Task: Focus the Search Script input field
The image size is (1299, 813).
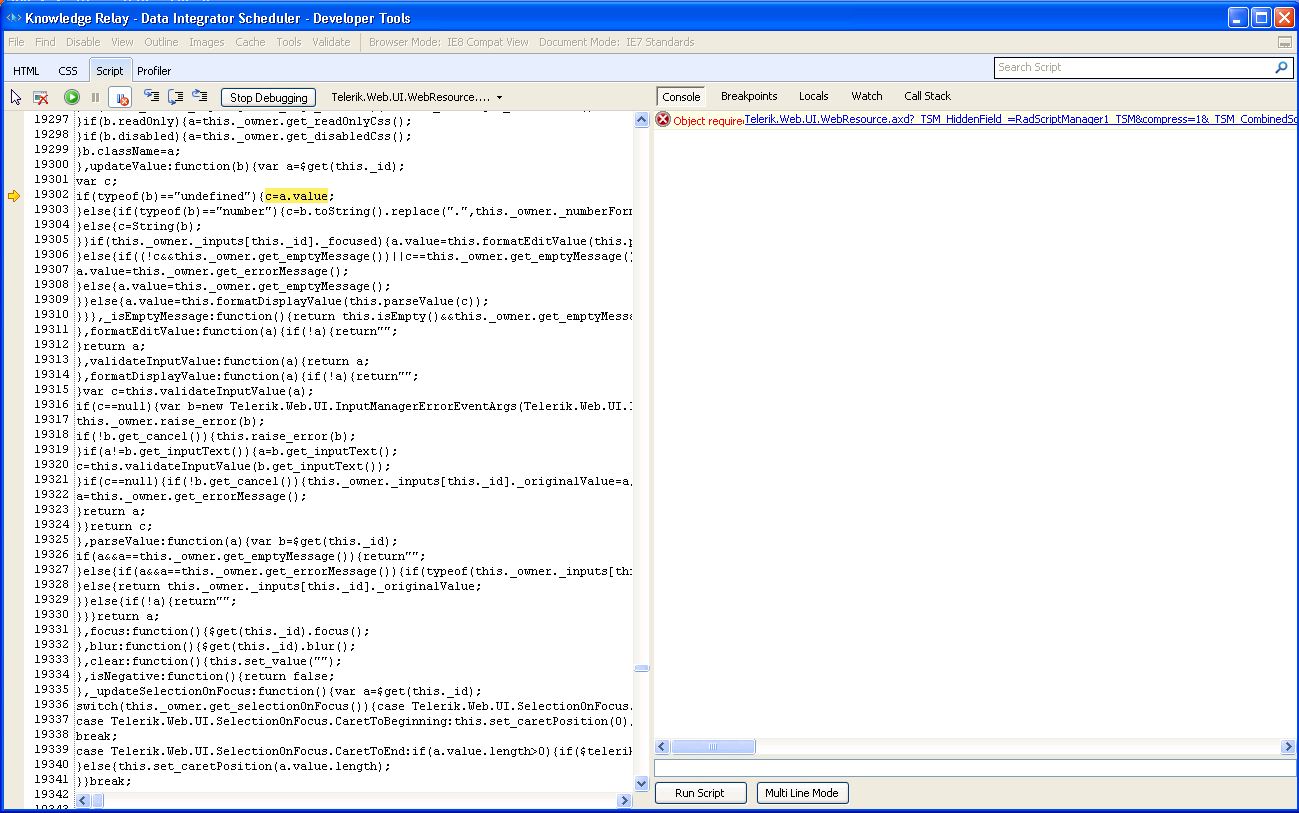Action: pyautogui.click(x=1134, y=68)
